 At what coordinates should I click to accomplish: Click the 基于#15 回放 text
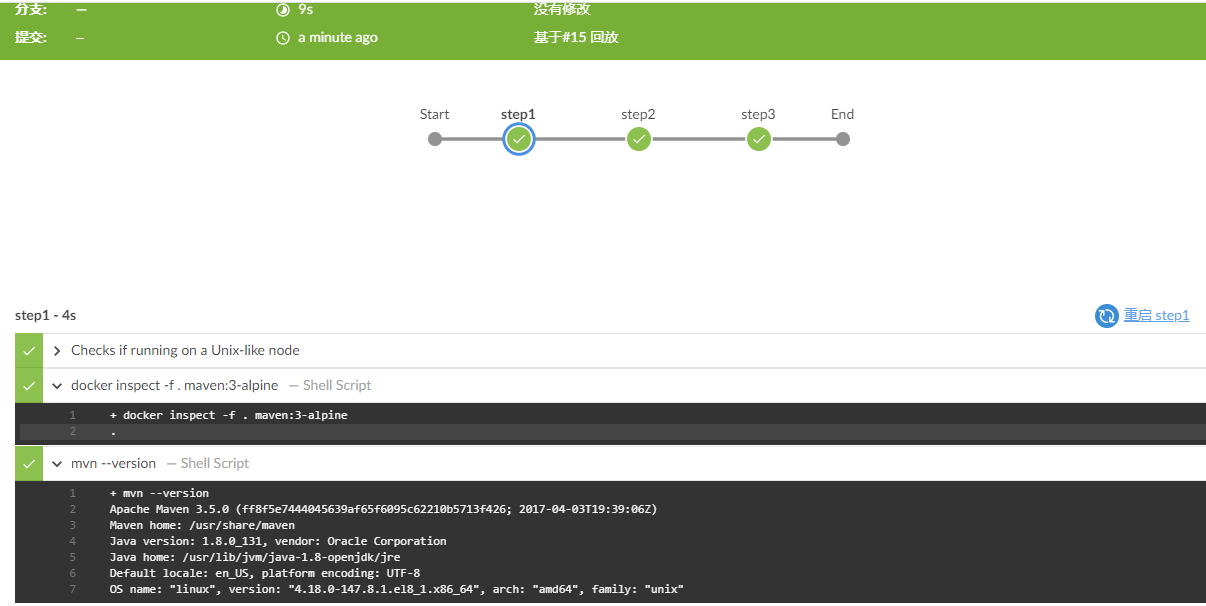pyautogui.click(x=576, y=38)
